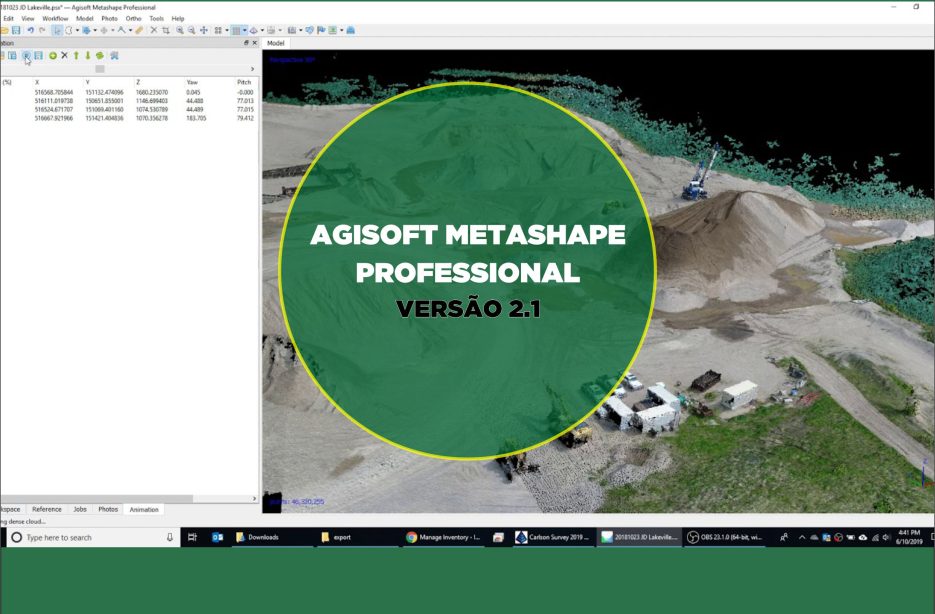
Task: Toggle Show Markers flag icon
Action: (321, 30)
